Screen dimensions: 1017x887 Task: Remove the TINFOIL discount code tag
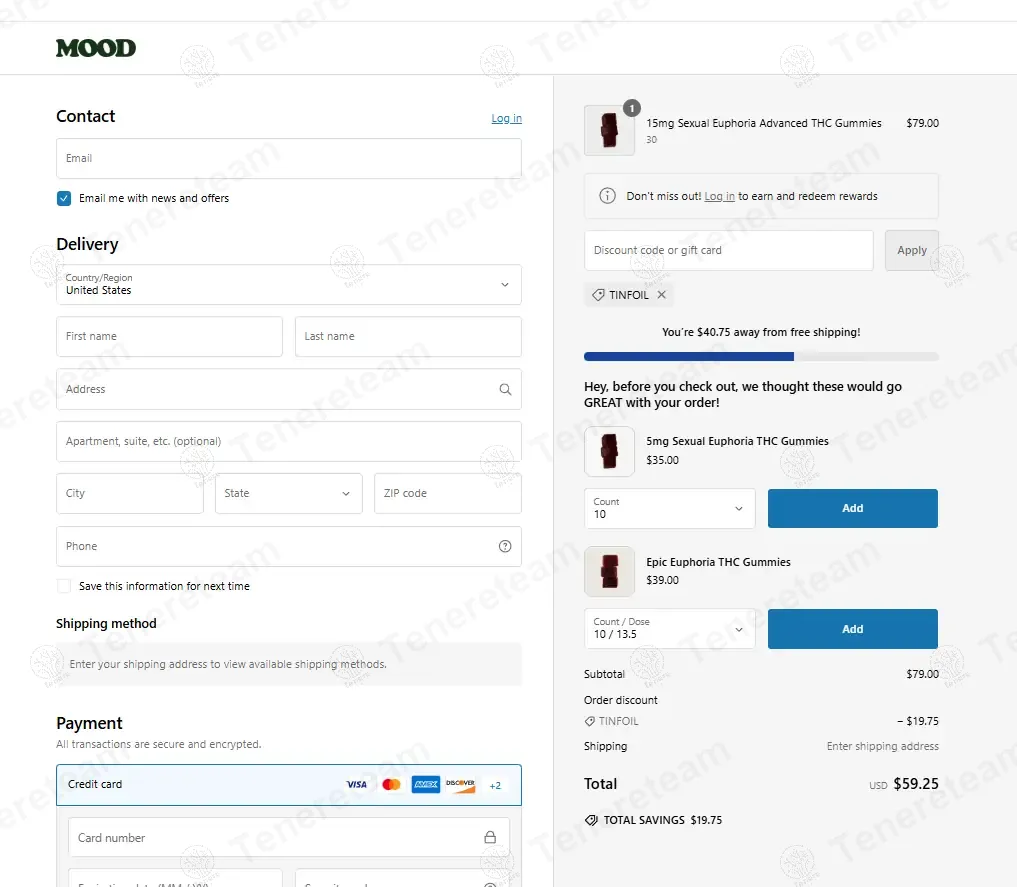(661, 295)
